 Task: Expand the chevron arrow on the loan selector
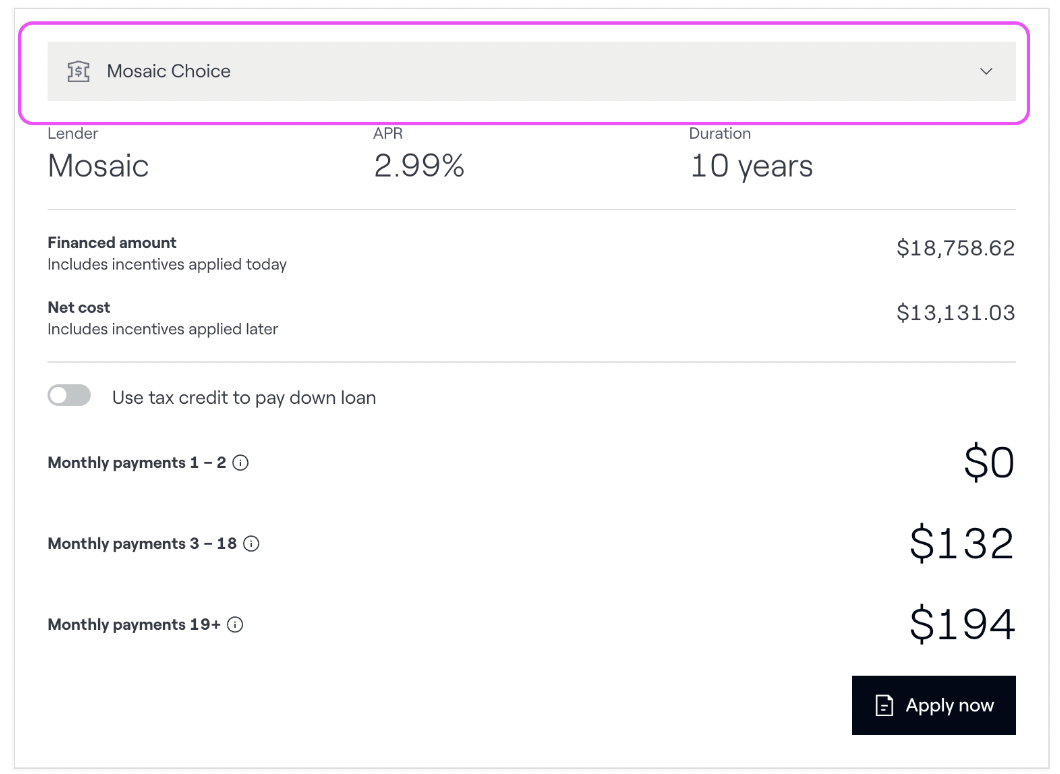(x=986, y=71)
